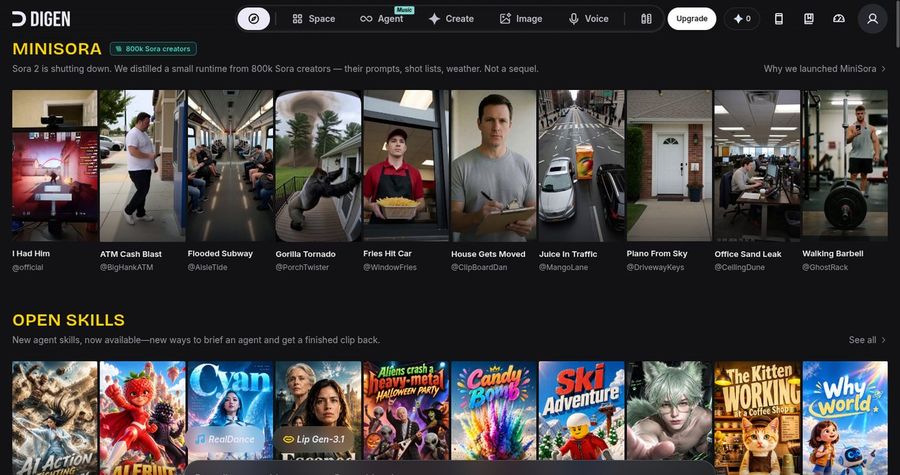Open the Ski Adventure skill poster
This screenshot has width=900, height=475.
[x=582, y=411]
